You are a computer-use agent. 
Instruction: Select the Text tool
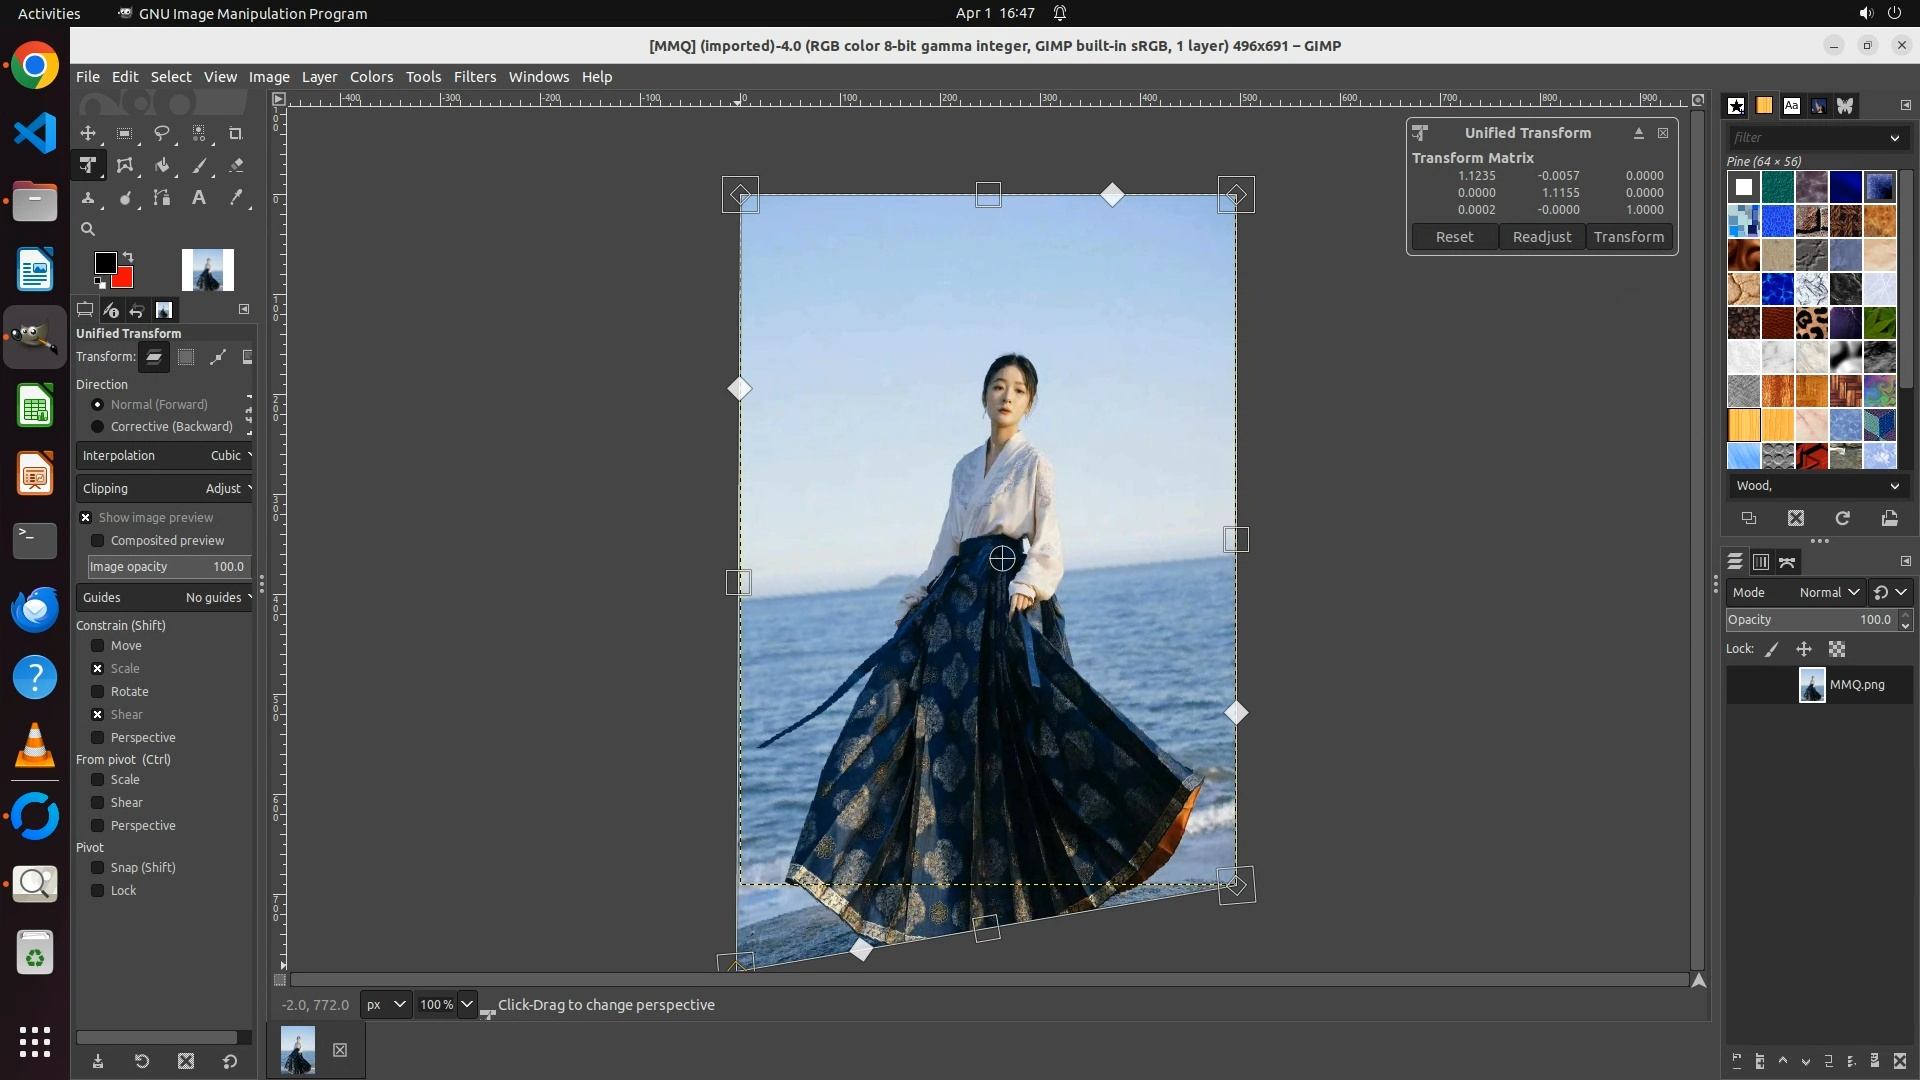click(199, 198)
